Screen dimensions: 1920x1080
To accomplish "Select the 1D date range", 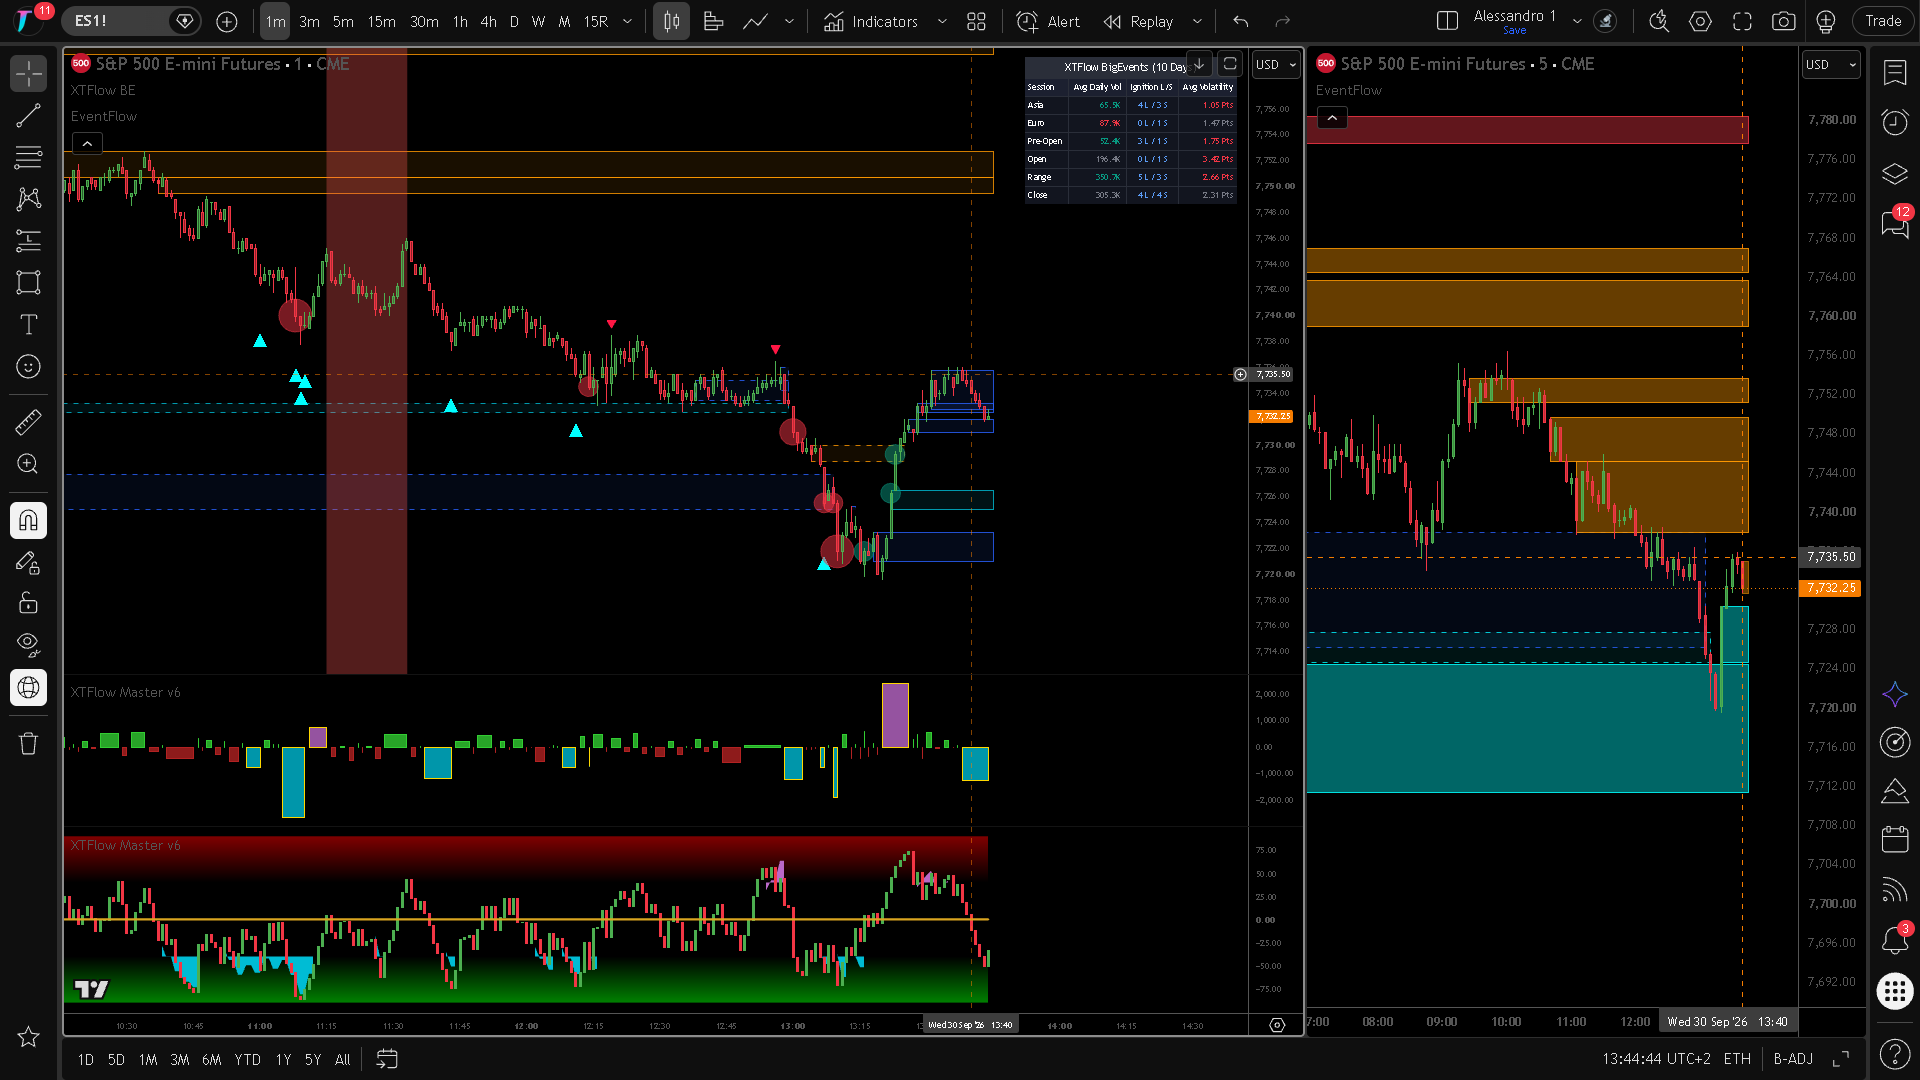I will (86, 1060).
